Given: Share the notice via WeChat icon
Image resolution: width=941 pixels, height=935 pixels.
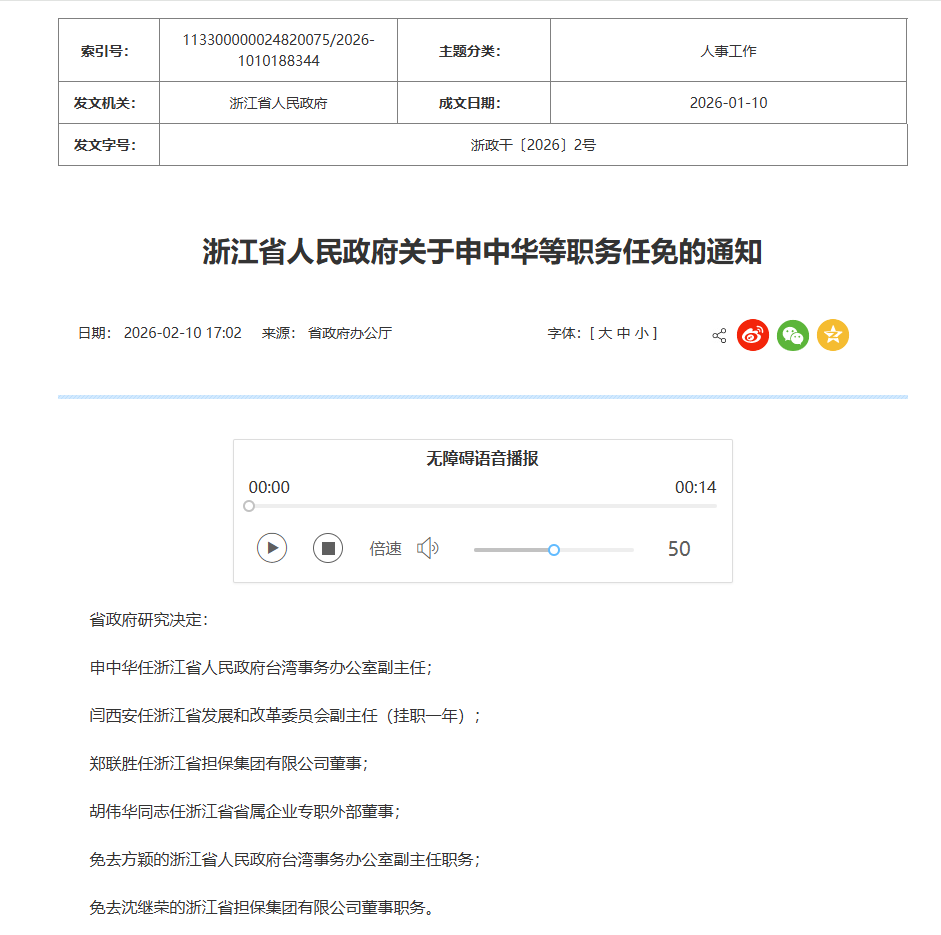Looking at the screenshot, I should tap(793, 335).
